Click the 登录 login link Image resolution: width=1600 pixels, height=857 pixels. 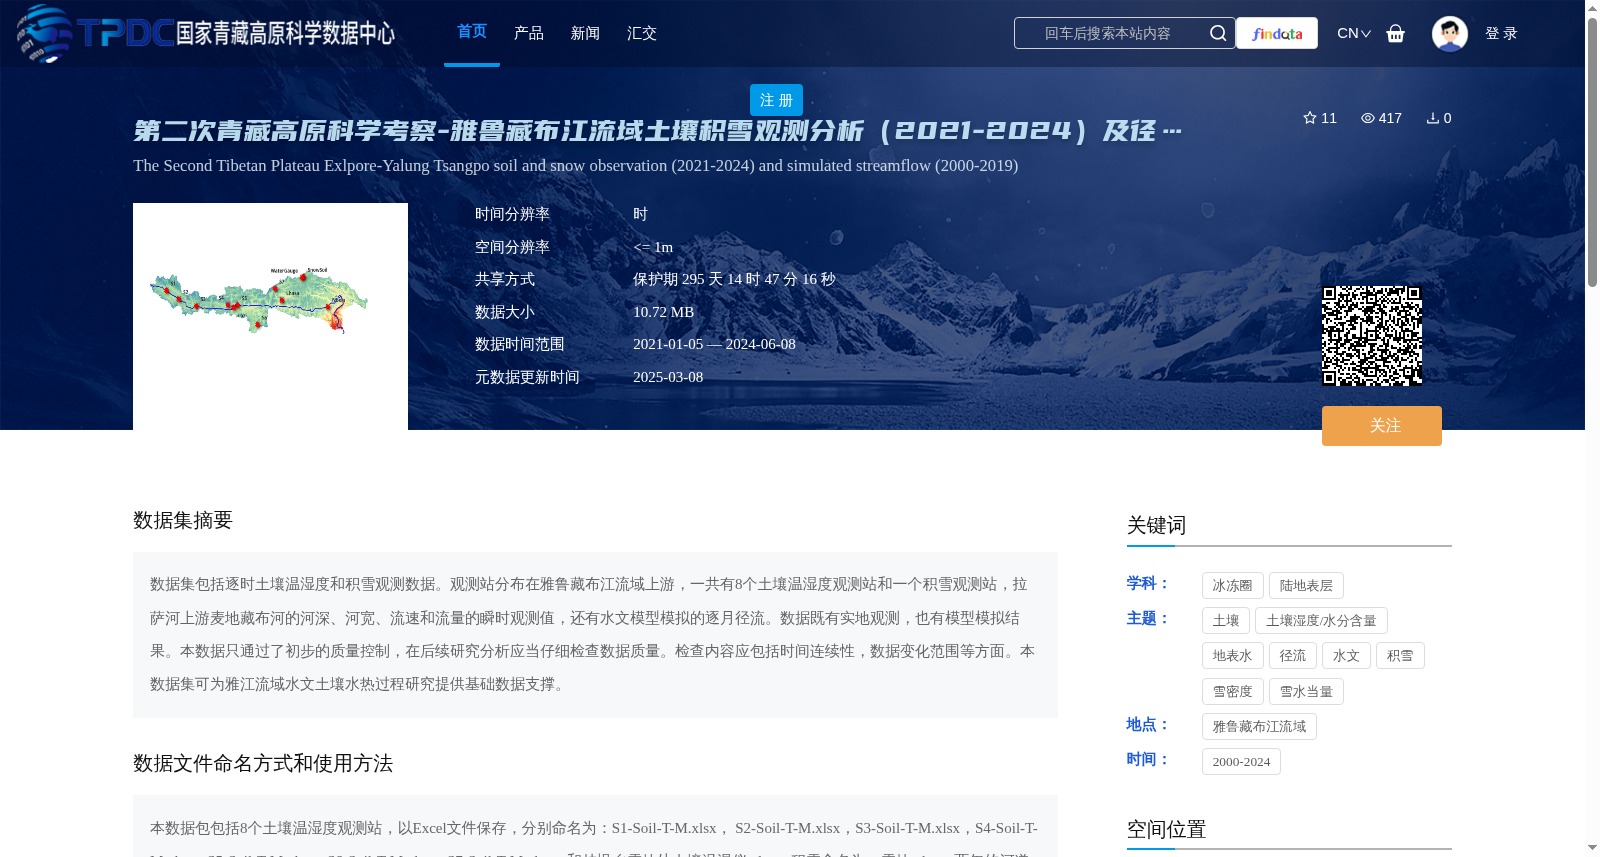point(1501,33)
